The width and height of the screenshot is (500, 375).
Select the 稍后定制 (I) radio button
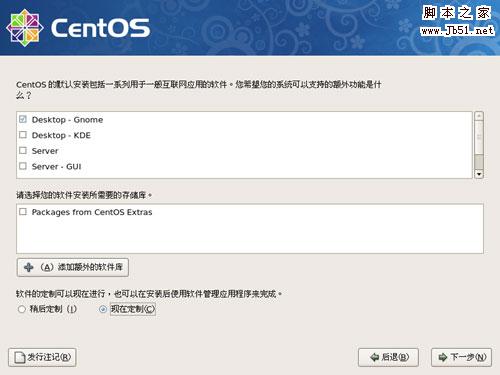22,309
